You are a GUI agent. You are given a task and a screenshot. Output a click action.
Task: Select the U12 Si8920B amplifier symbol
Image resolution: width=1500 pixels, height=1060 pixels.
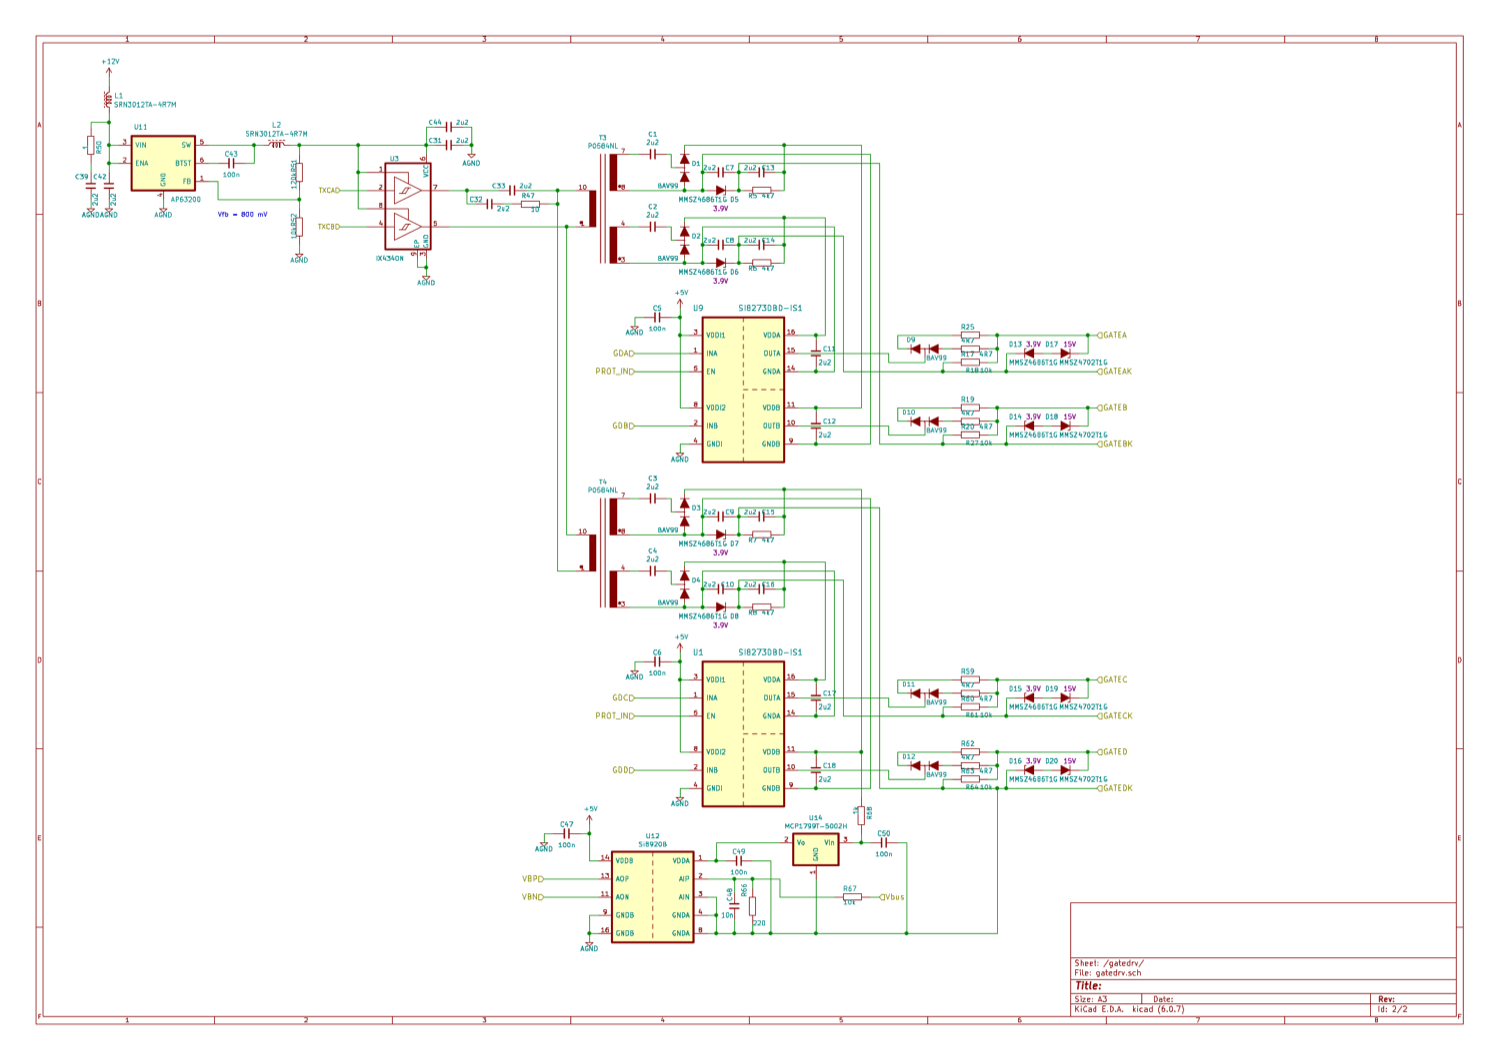pyautogui.click(x=653, y=897)
